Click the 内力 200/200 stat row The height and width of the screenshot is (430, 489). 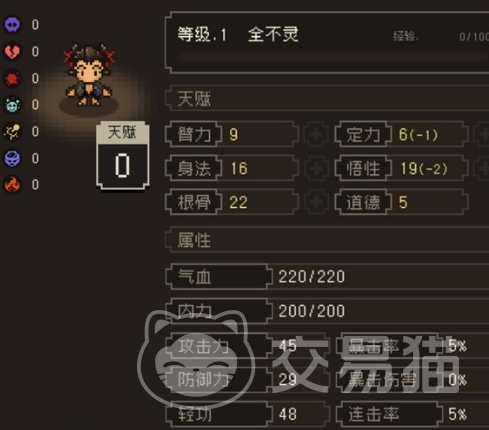[x=327, y=311]
